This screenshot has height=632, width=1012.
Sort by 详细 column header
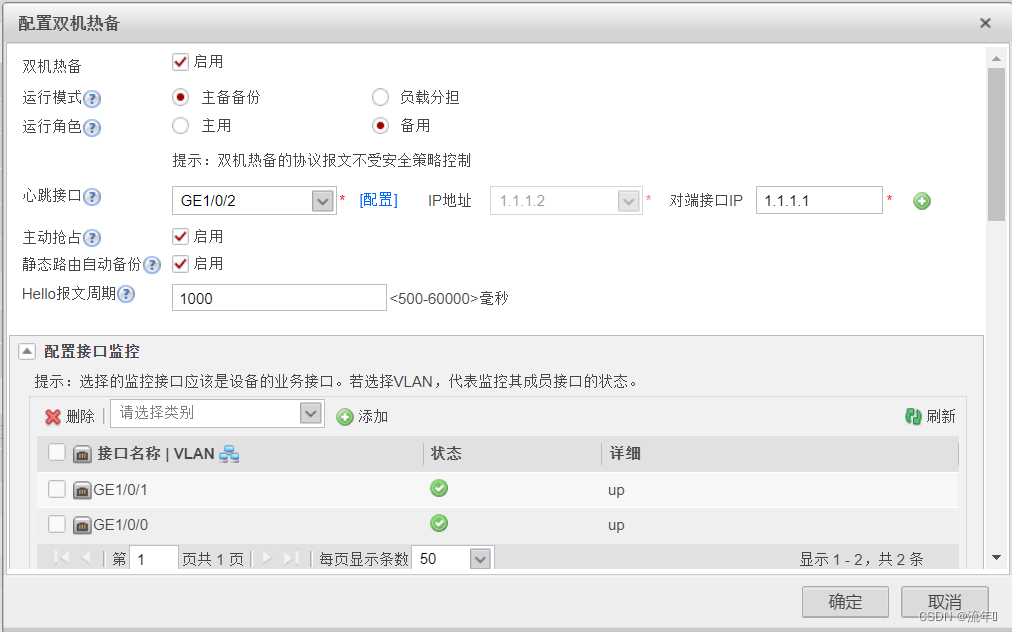625,454
